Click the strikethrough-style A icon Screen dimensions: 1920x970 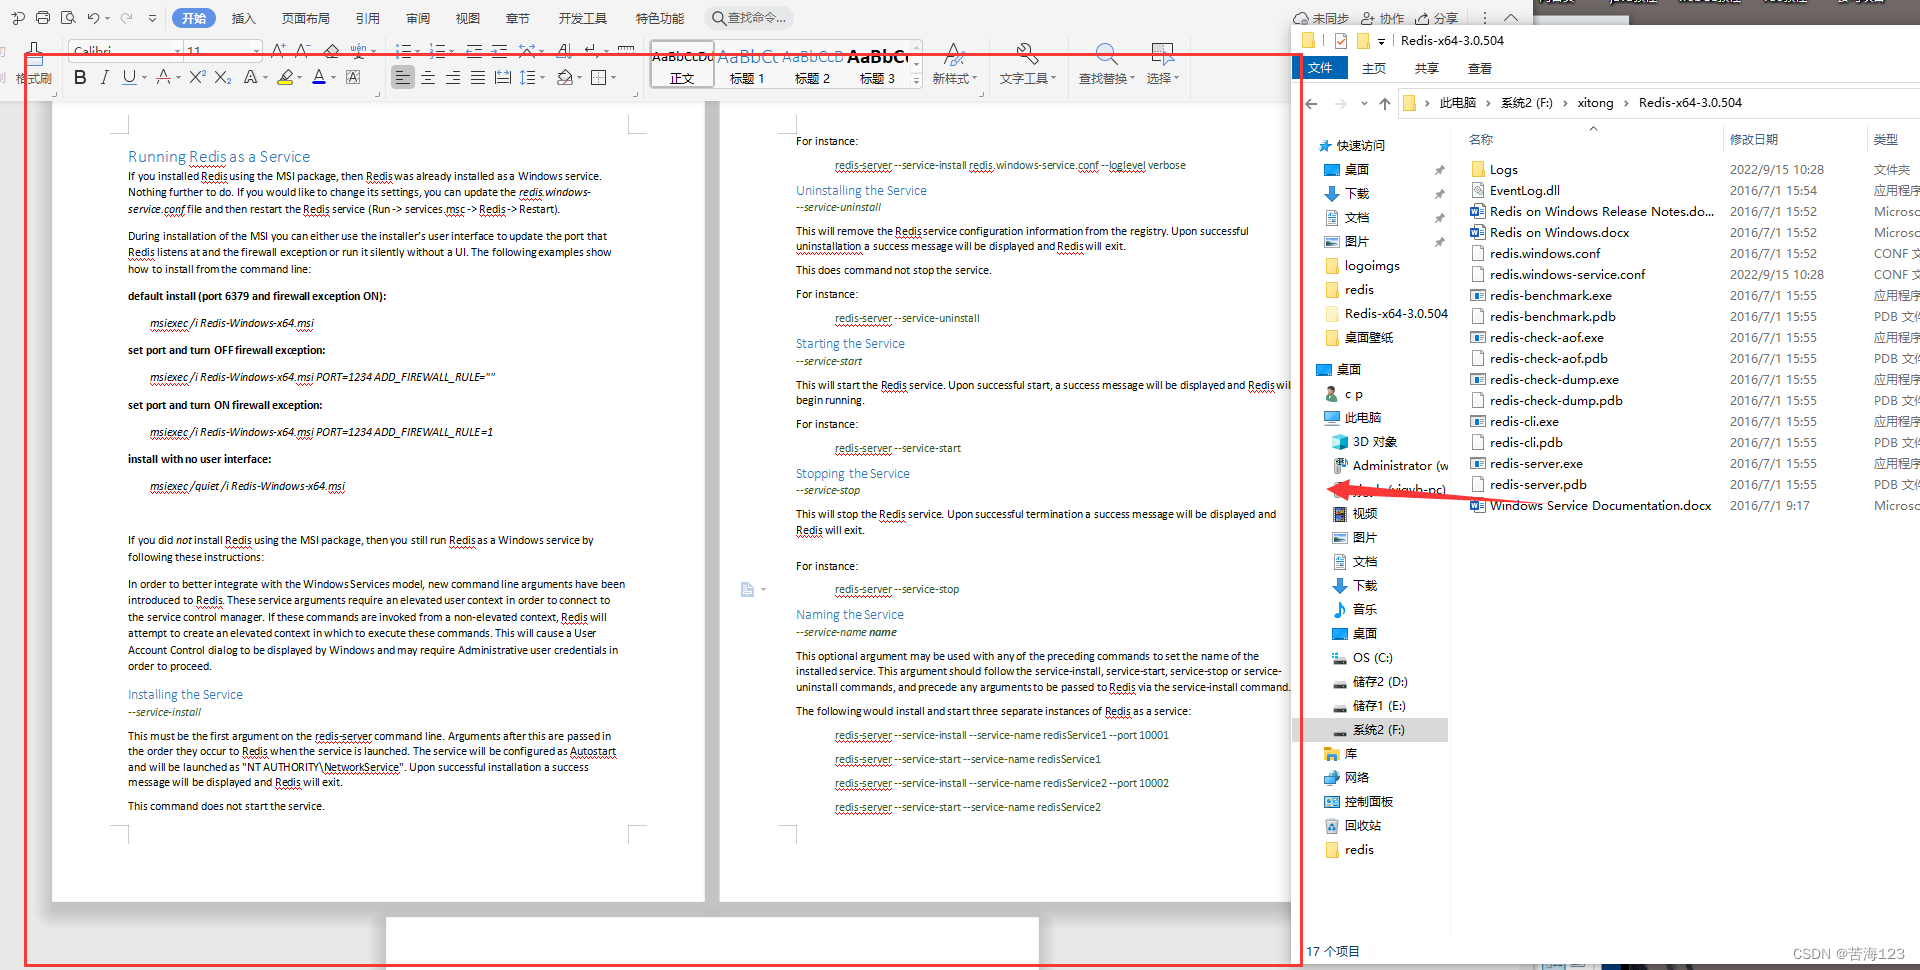[x=163, y=77]
